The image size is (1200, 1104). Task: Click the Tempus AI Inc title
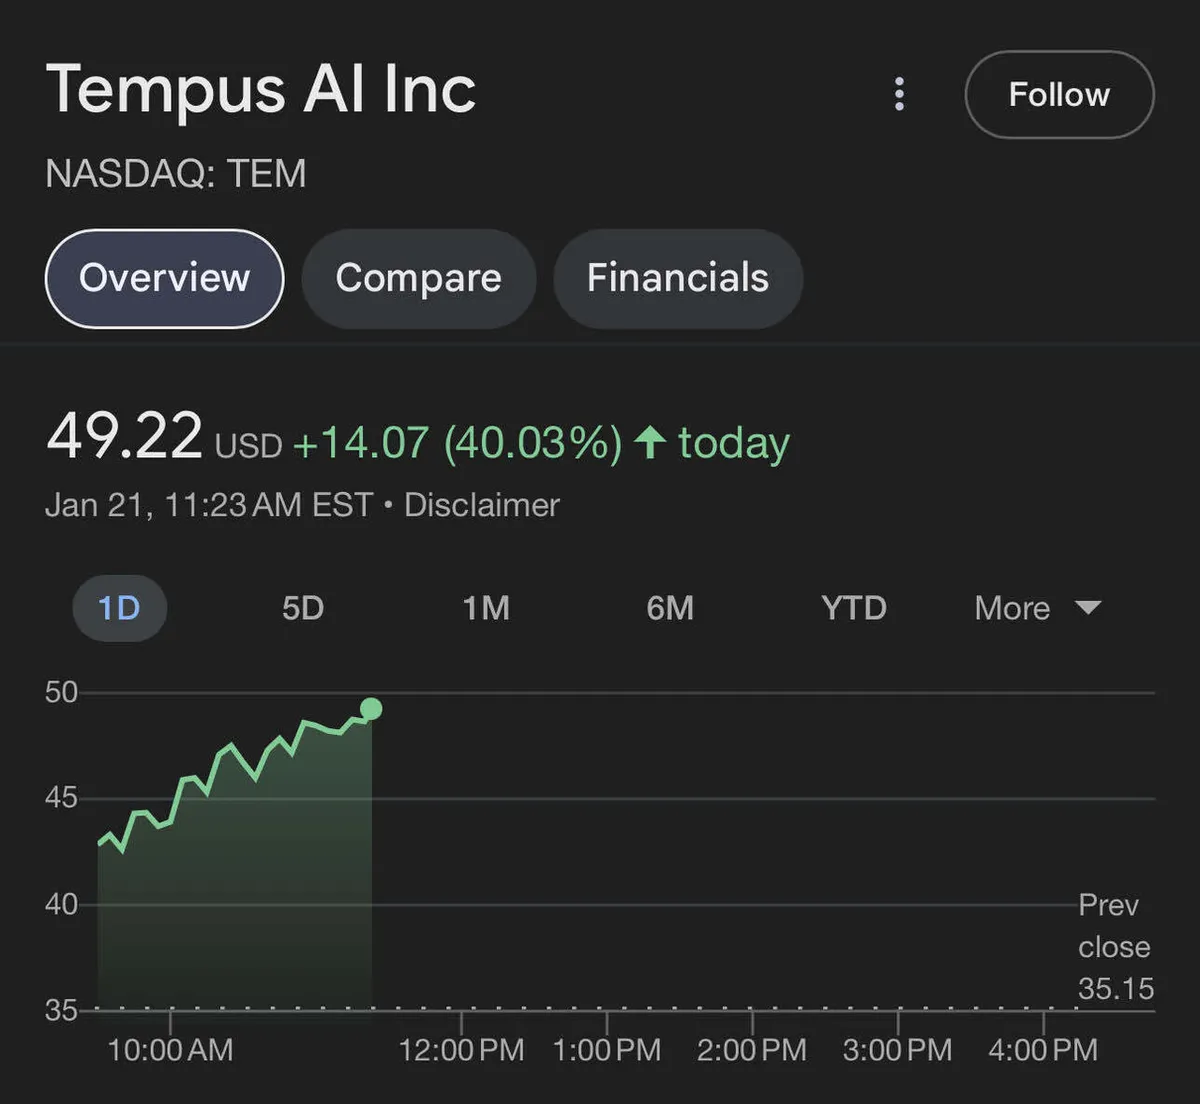261,90
